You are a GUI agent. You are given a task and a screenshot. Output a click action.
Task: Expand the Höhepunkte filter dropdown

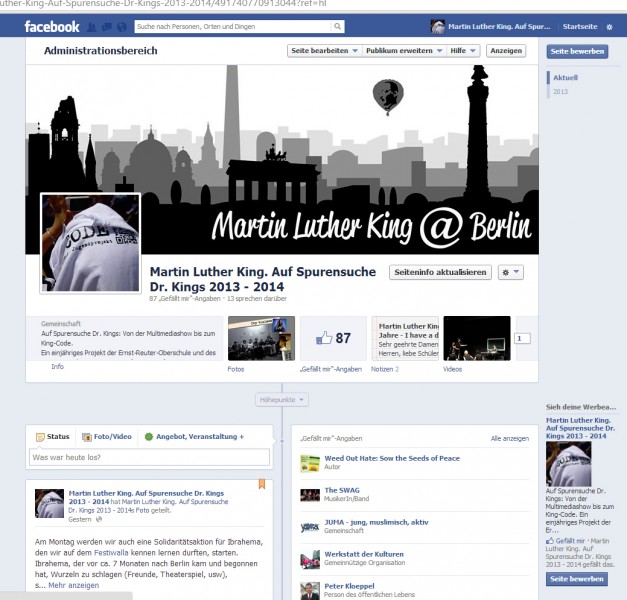[x=282, y=400]
